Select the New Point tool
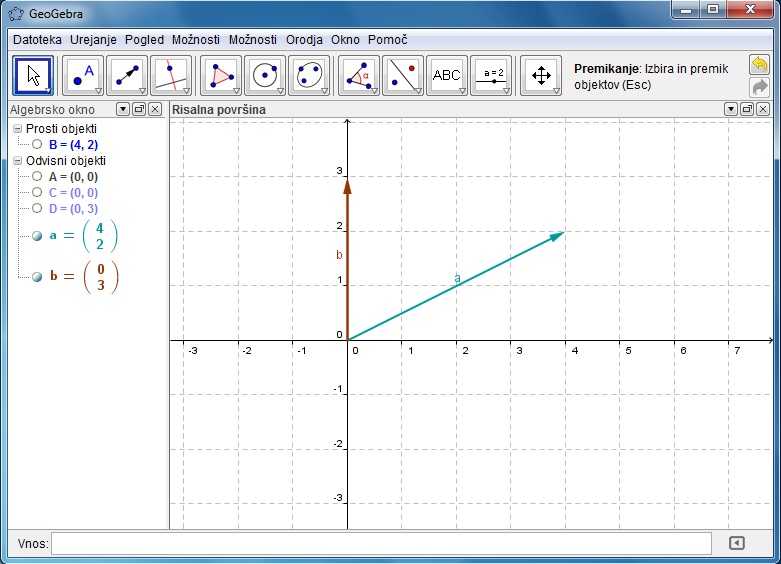This screenshot has height=564, width=781. click(83, 75)
